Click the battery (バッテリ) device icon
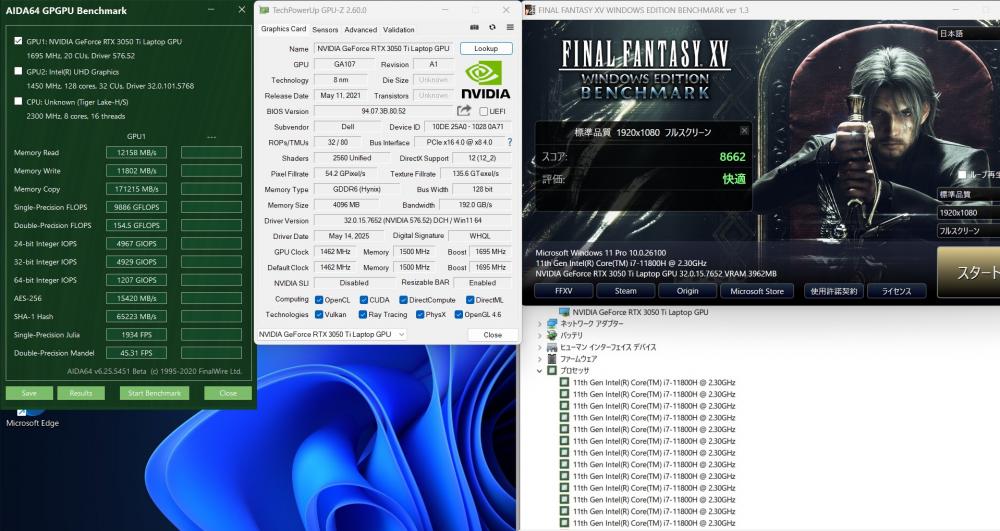This screenshot has width=1000, height=531. 552,335
